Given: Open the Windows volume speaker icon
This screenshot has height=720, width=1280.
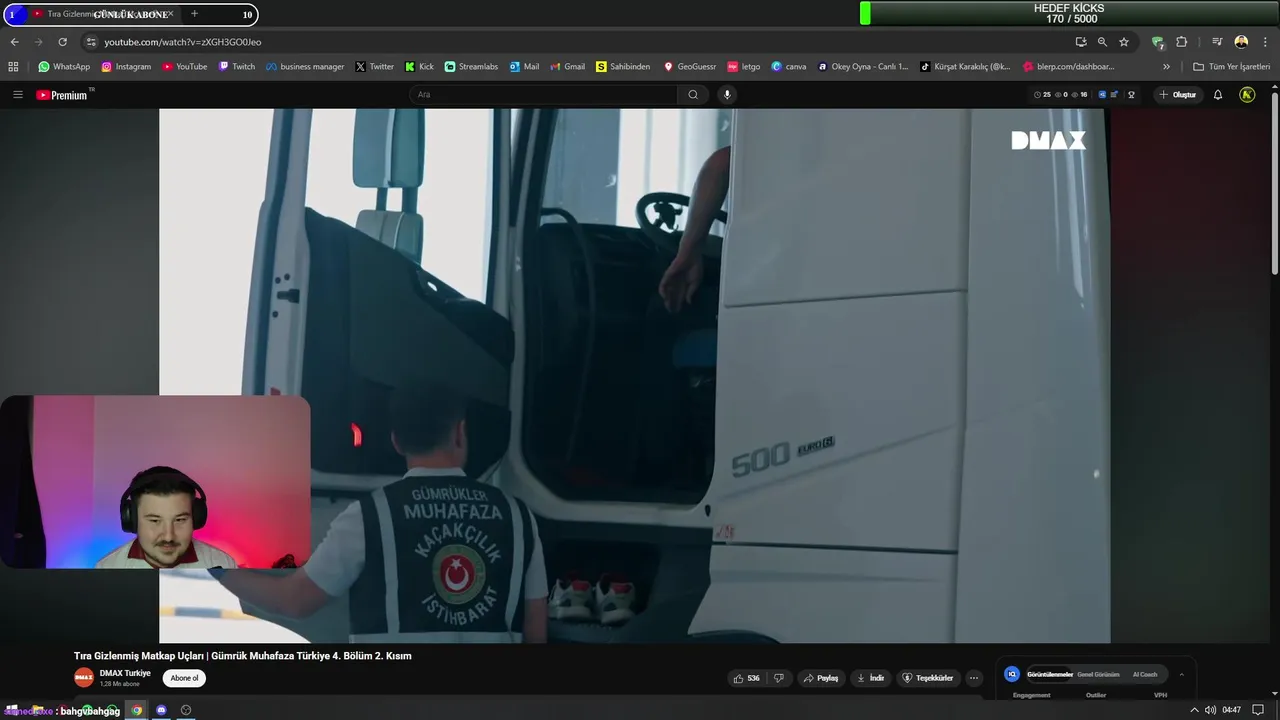Looking at the screenshot, I should coord(1210,710).
